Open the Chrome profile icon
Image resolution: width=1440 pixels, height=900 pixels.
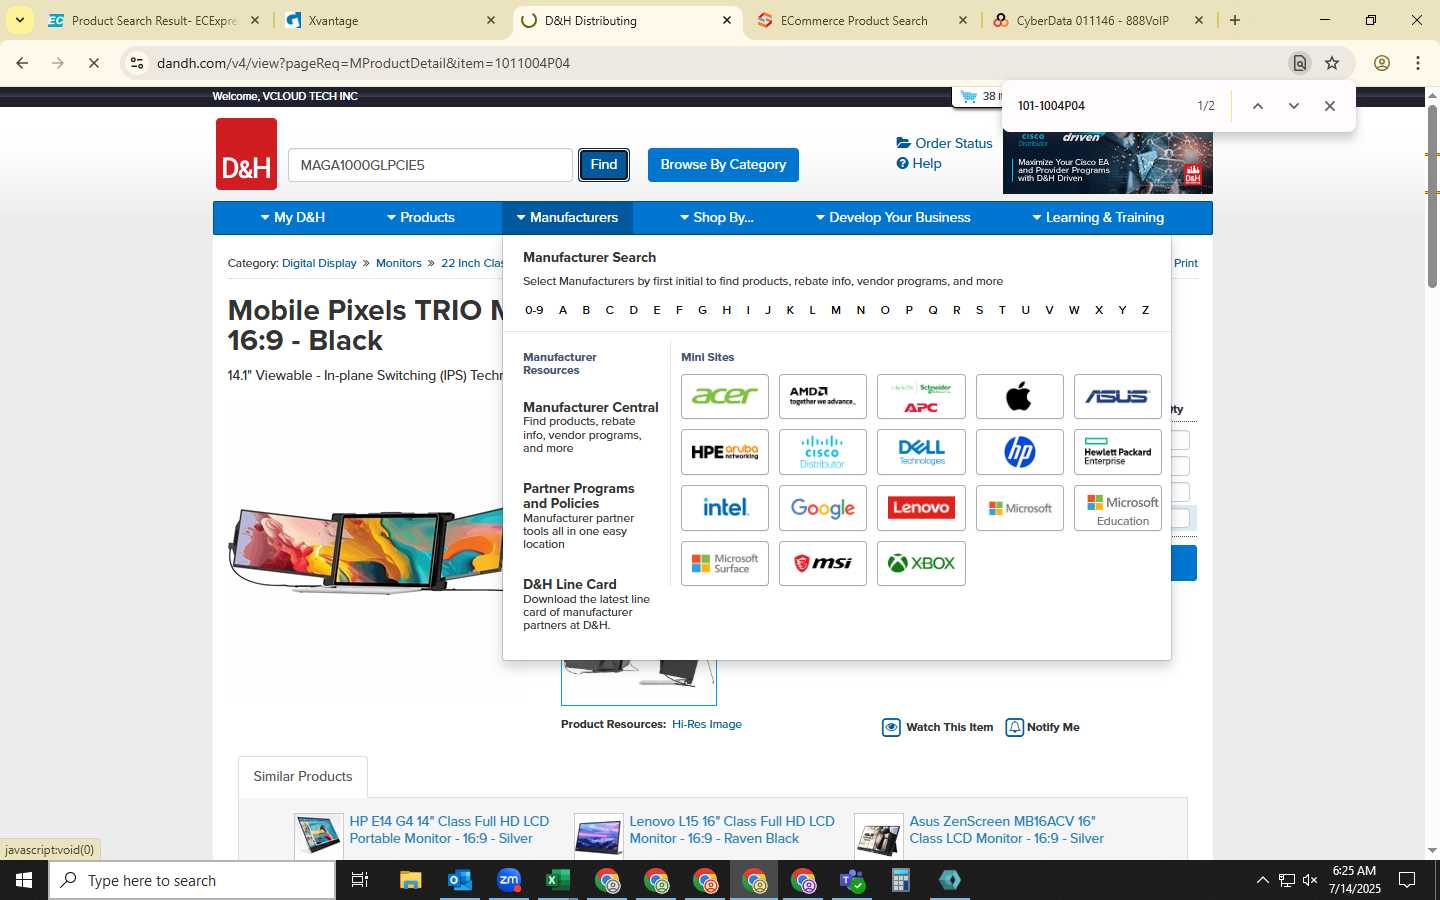tap(1382, 63)
